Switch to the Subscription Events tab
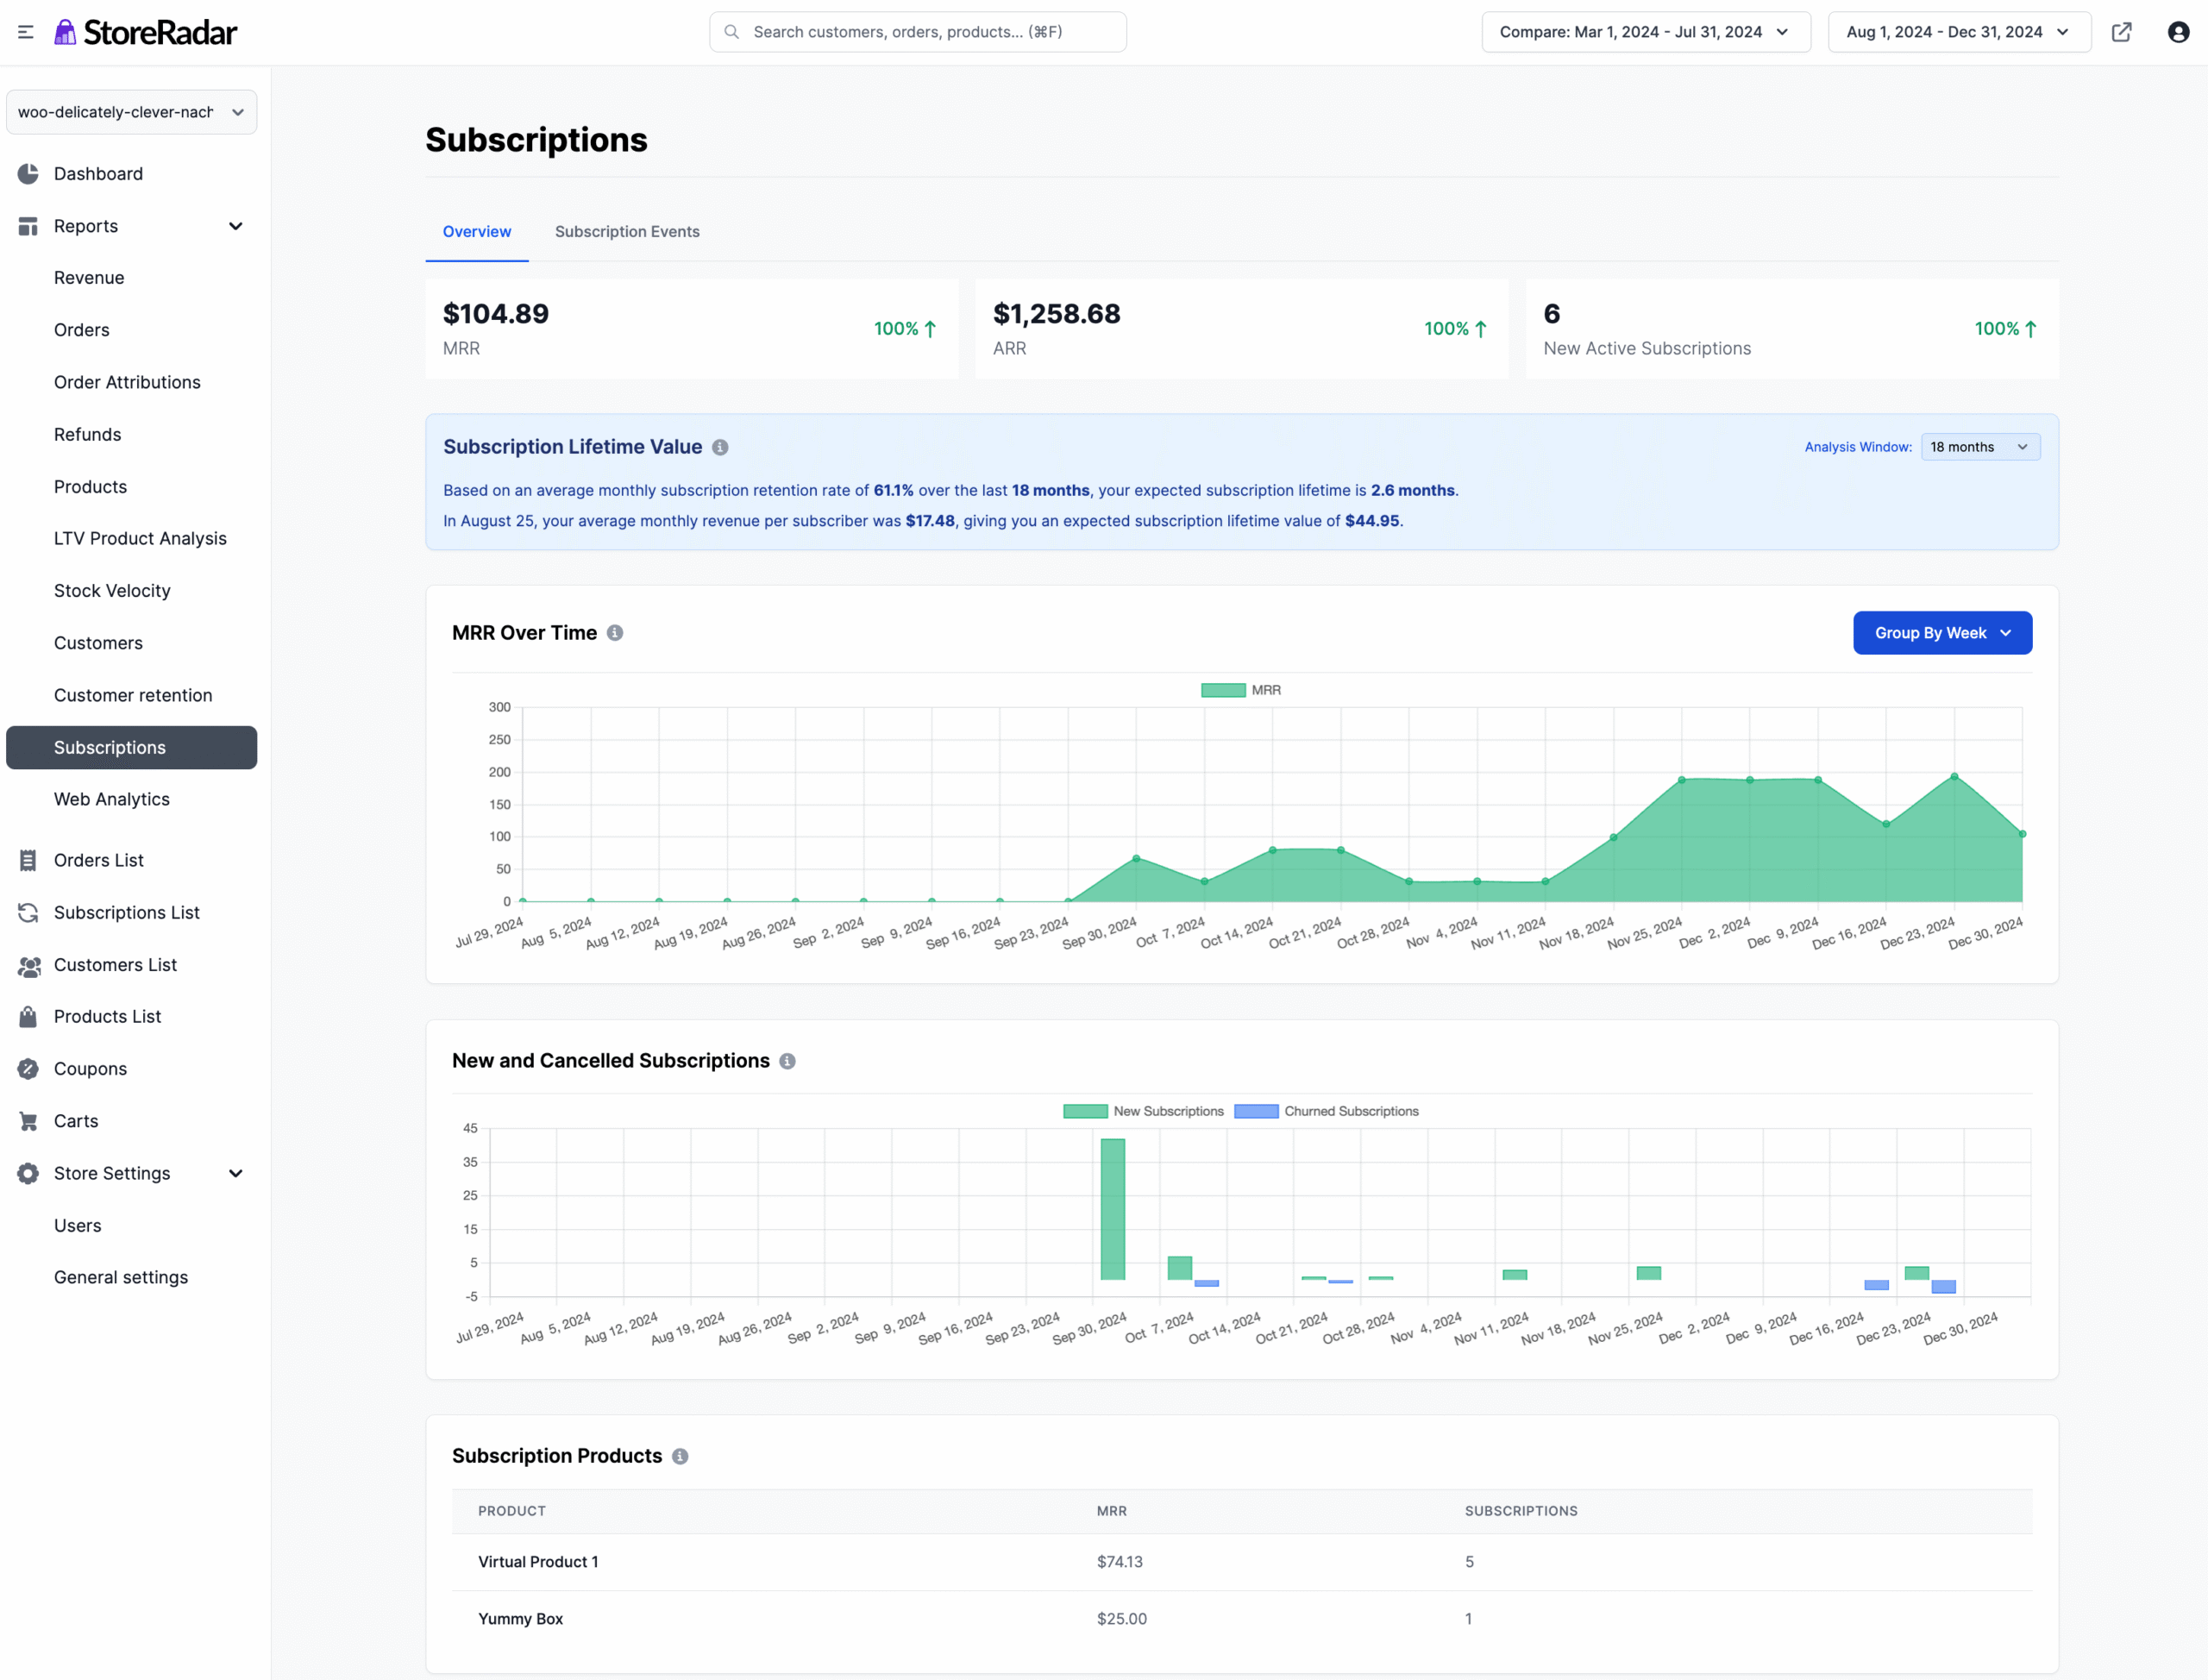This screenshot has width=2208, height=1680. [x=627, y=231]
